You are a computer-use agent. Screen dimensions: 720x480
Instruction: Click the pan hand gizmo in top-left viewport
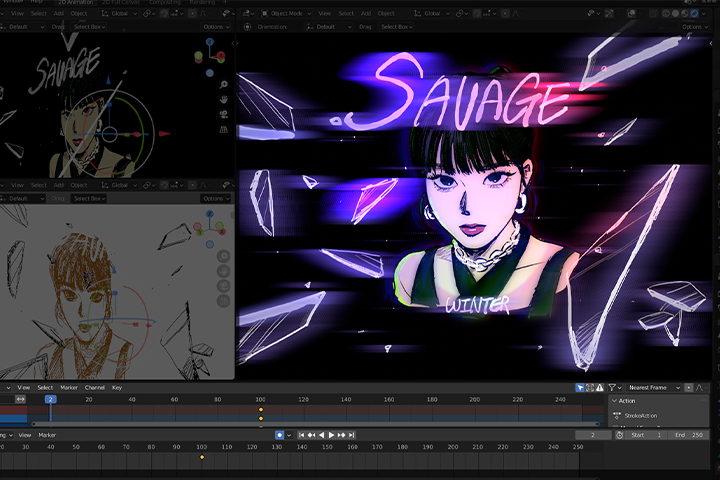coord(224,99)
